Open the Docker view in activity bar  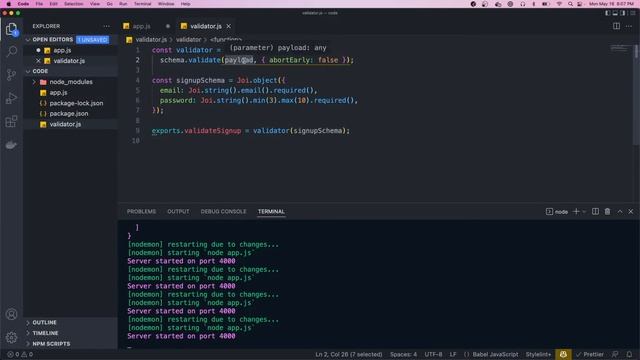[x=11, y=145]
